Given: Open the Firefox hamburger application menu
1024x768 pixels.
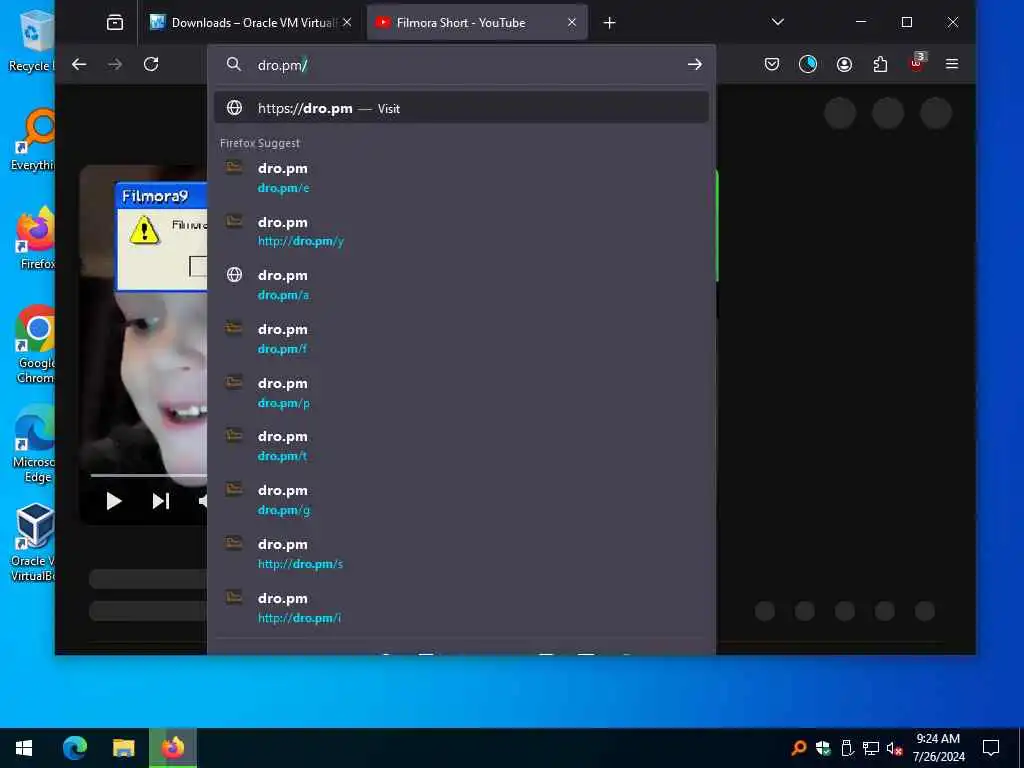Looking at the screenshot, I should 952,64.
